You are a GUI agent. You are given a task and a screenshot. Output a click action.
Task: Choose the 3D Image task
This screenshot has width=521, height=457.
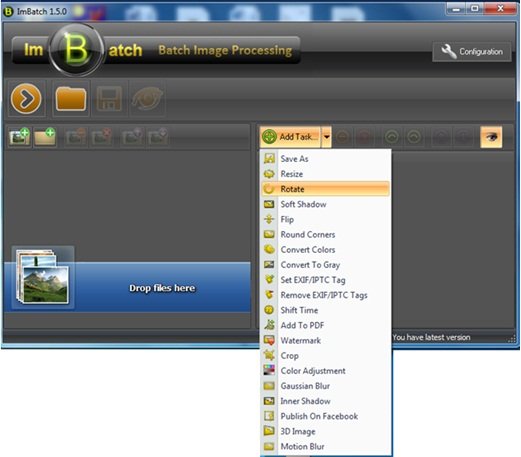pos(325,431)
